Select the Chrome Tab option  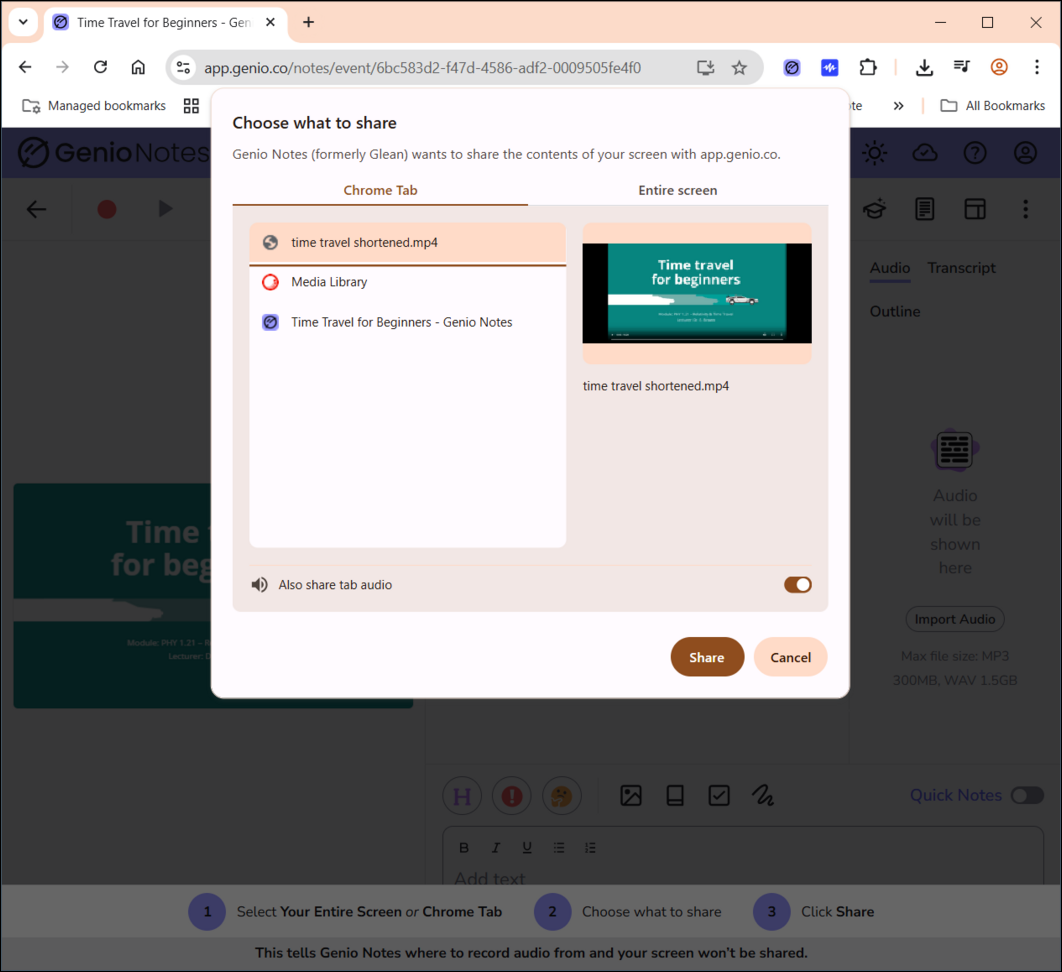[x=380, y=190]
